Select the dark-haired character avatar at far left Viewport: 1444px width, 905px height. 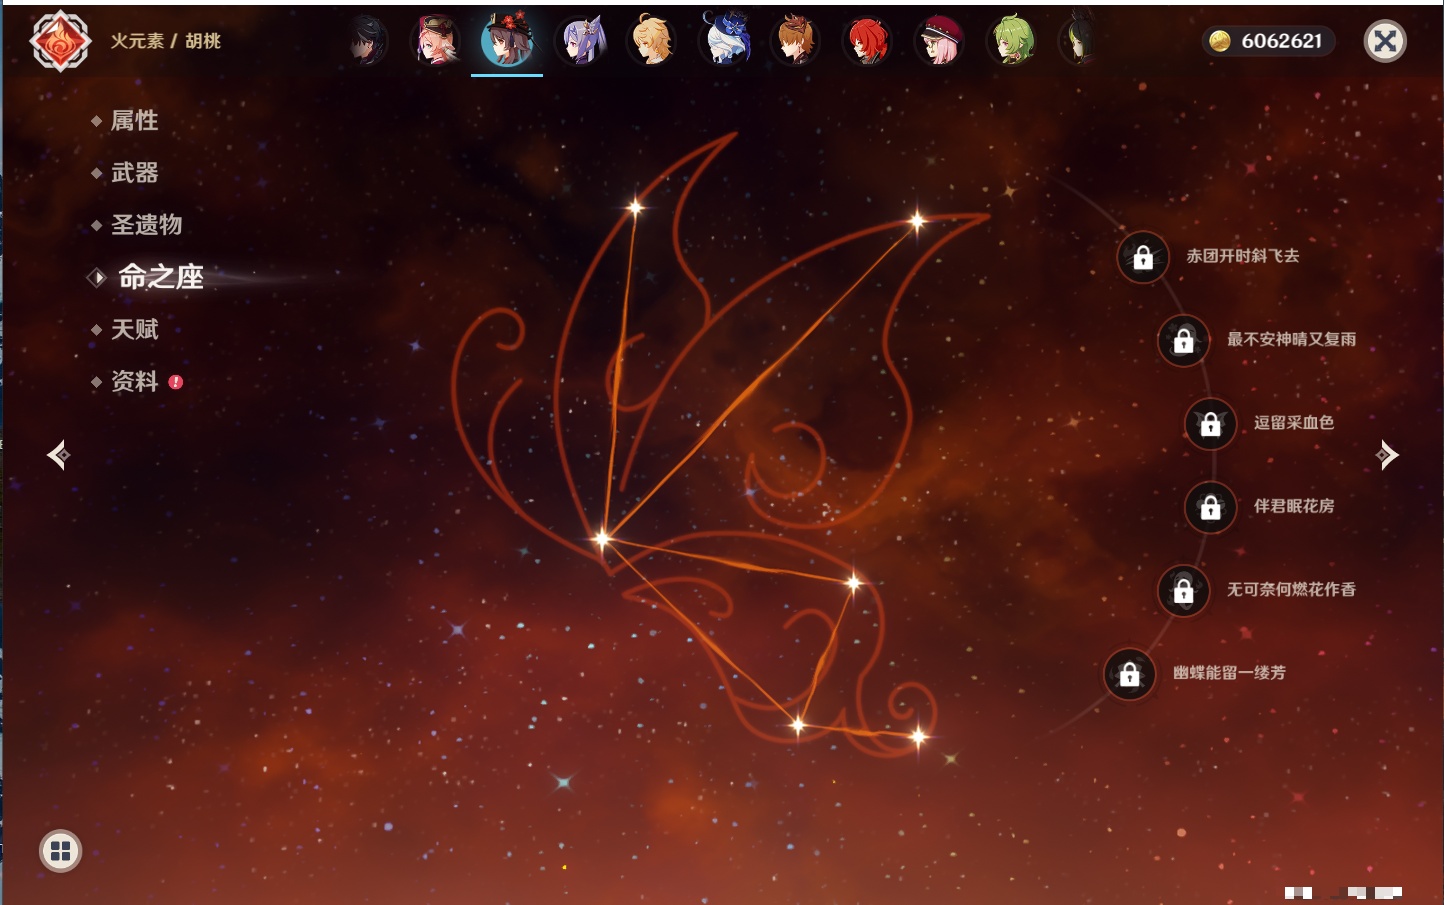click(367, 42)
